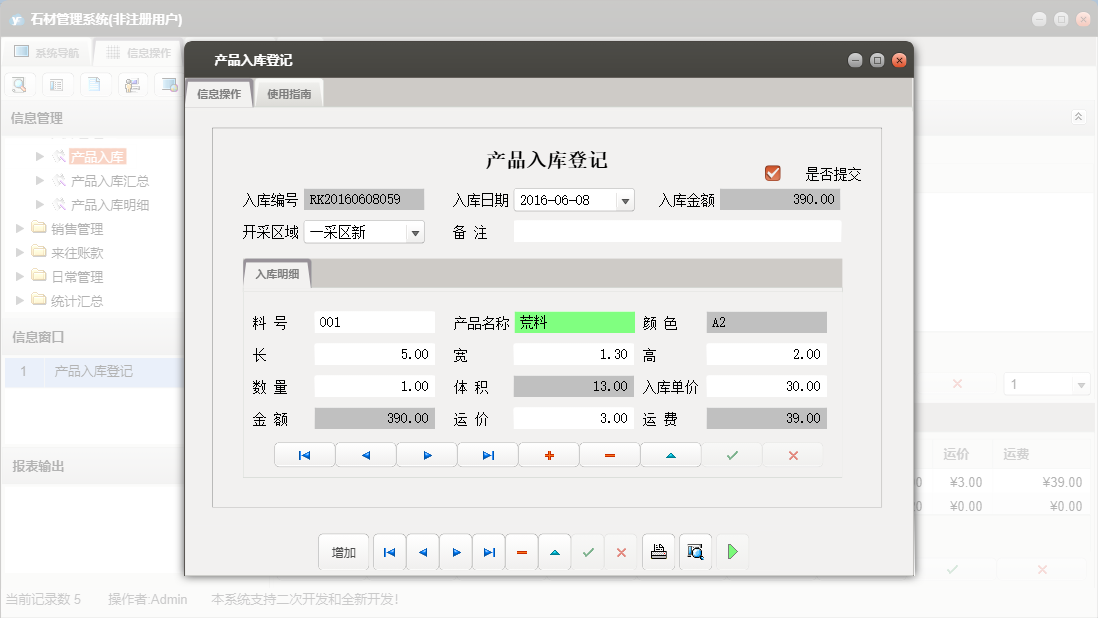Toggle the blue edit arrow in detail toolbar
1098x618 pixels.
click(670, 454)
